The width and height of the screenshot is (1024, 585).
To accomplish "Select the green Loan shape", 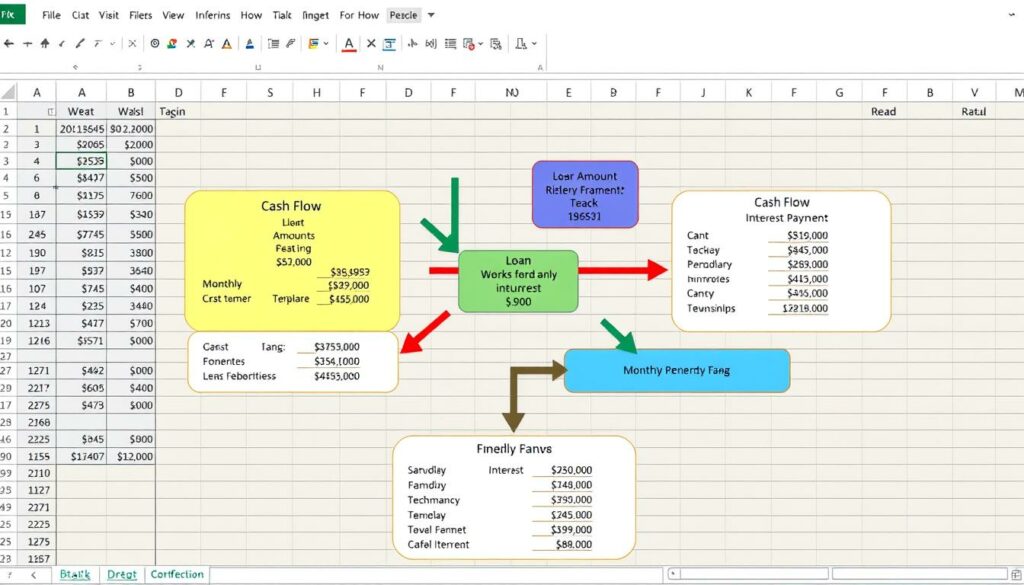I will [519, 281].
